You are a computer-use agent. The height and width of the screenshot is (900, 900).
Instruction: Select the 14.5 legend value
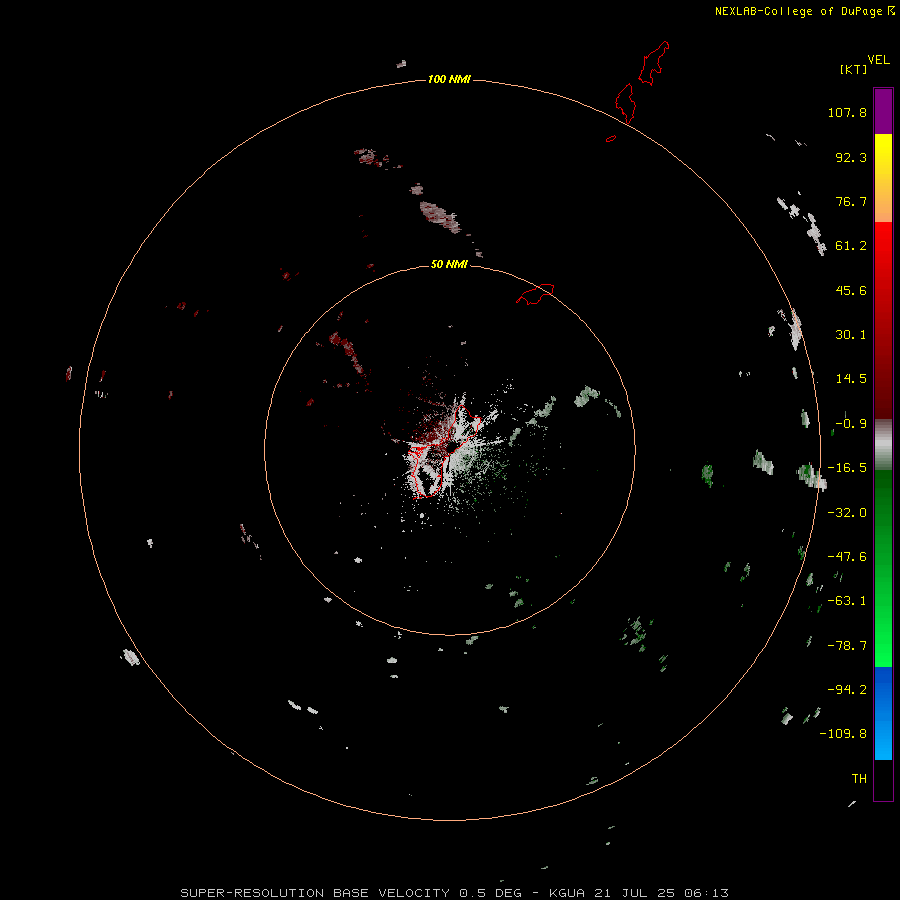click(x=851, y=379)
